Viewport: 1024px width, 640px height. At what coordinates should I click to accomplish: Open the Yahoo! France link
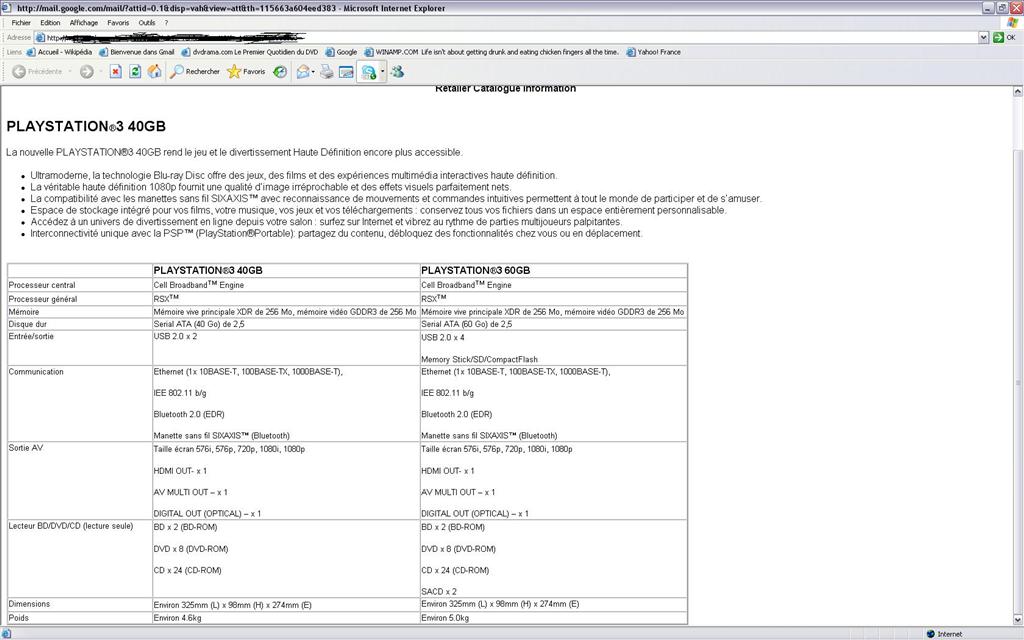click(654, 52)
